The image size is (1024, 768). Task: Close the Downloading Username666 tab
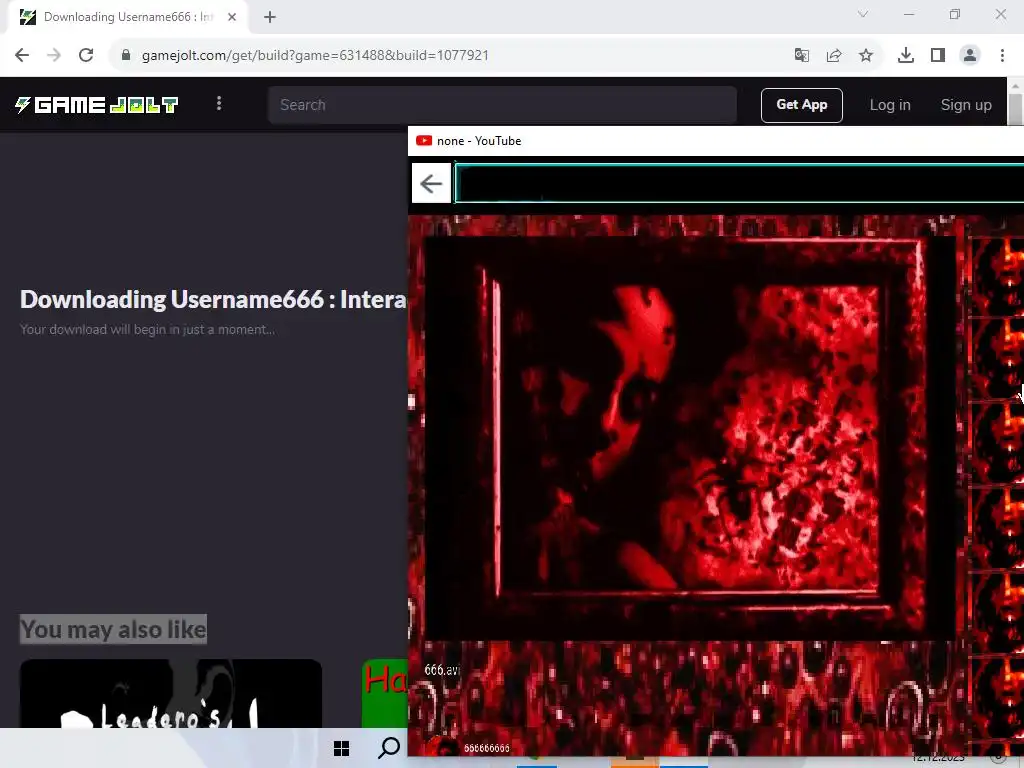point(232,17)
